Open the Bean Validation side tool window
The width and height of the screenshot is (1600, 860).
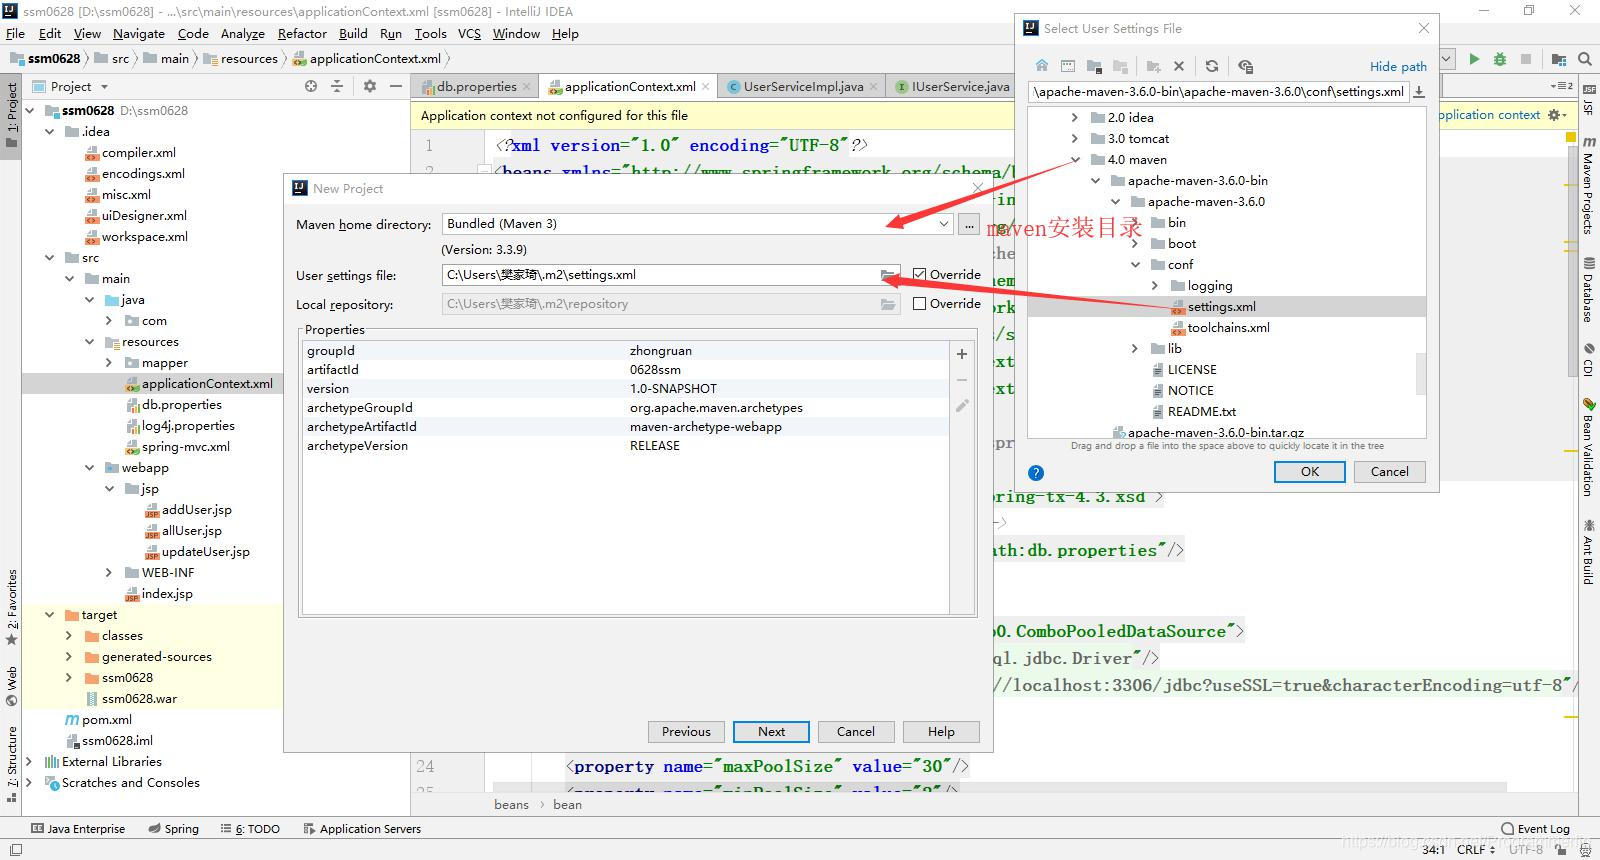point(1588,447)
